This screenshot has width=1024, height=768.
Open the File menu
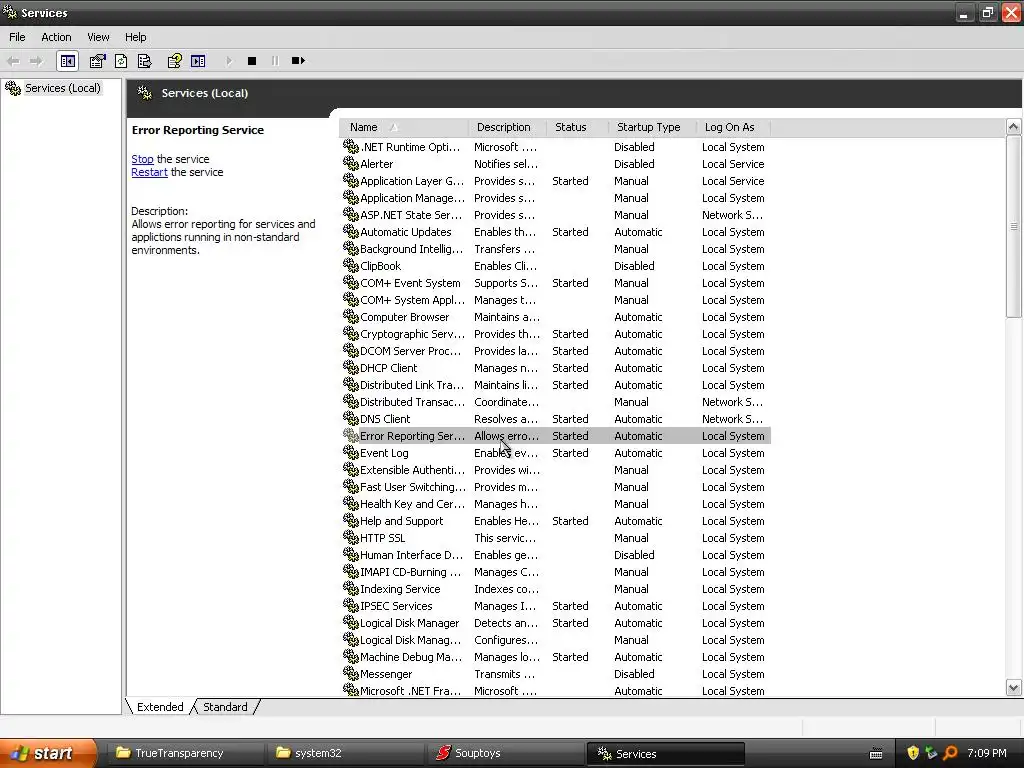(x=17, y=37)
